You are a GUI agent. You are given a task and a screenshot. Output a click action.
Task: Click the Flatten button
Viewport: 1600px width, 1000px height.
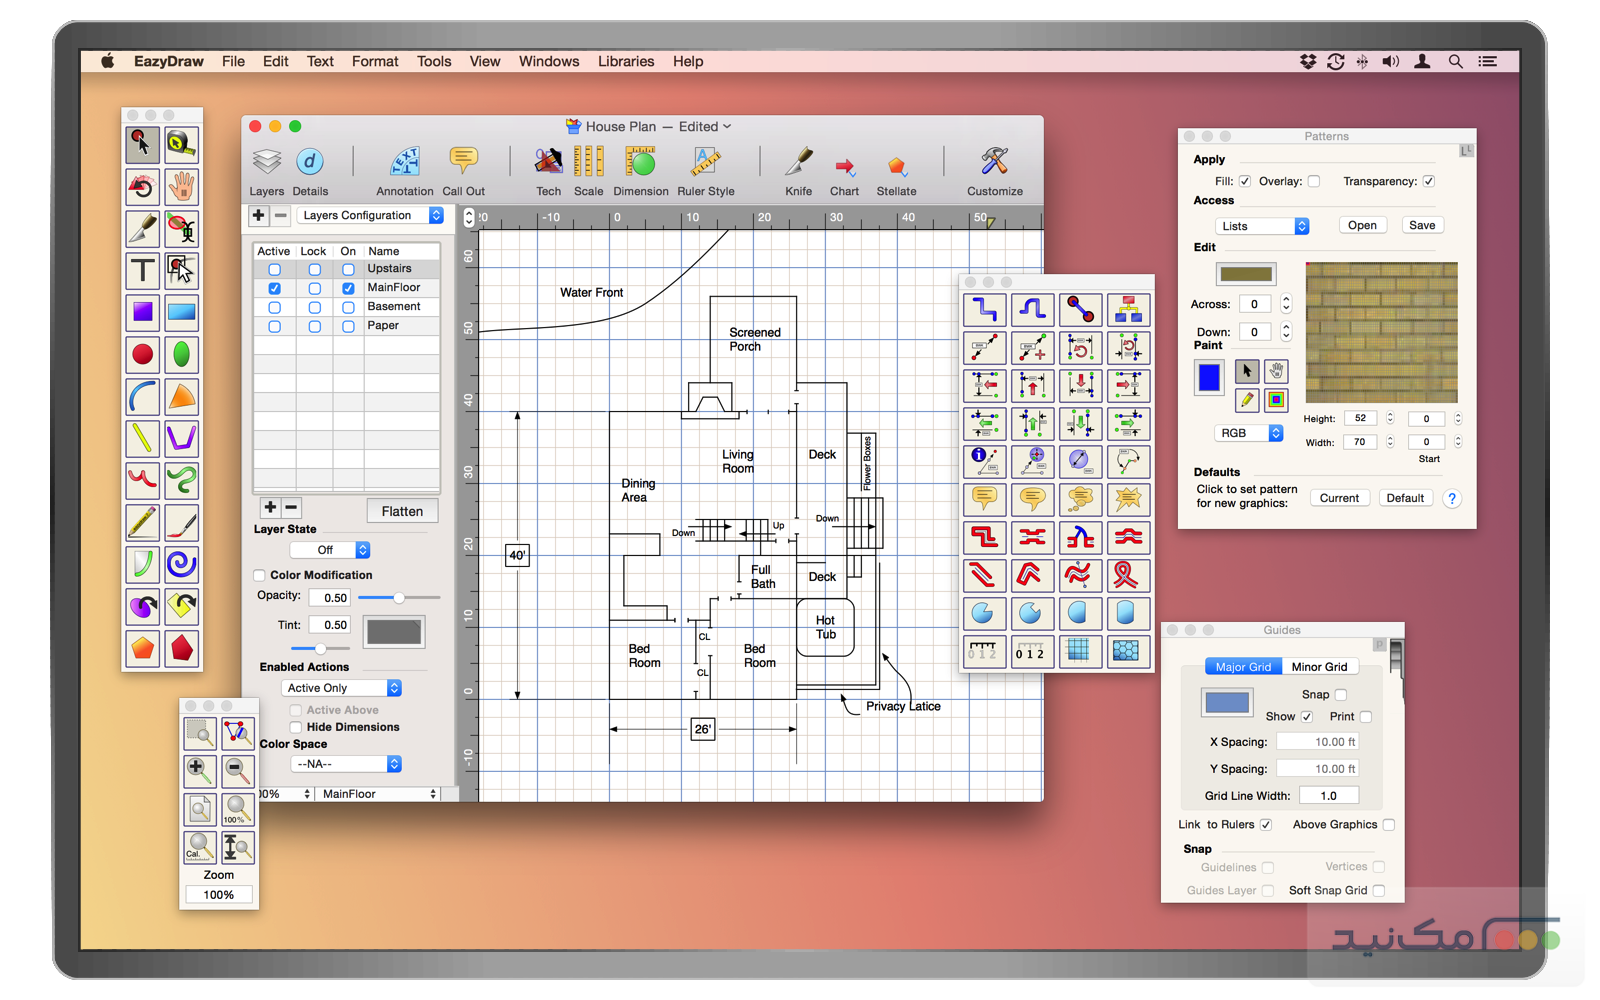click(x=402, y=511)
